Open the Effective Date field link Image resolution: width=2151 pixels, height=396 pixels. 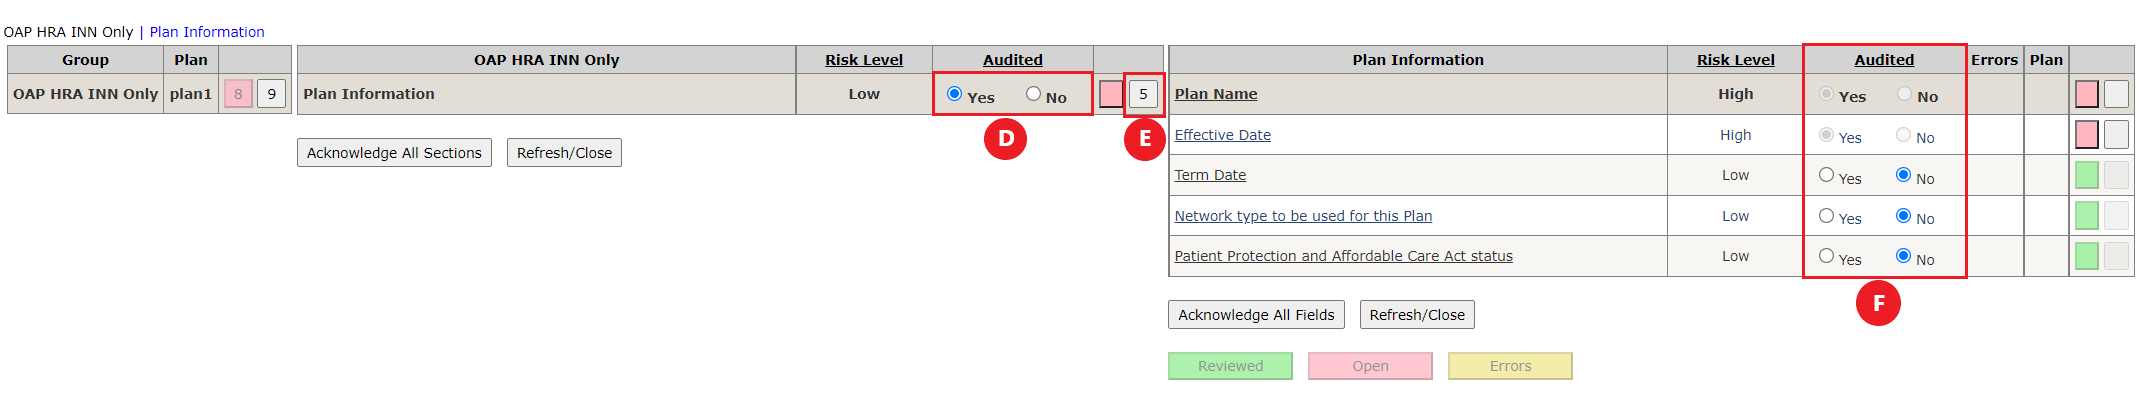coord(1222,135)
